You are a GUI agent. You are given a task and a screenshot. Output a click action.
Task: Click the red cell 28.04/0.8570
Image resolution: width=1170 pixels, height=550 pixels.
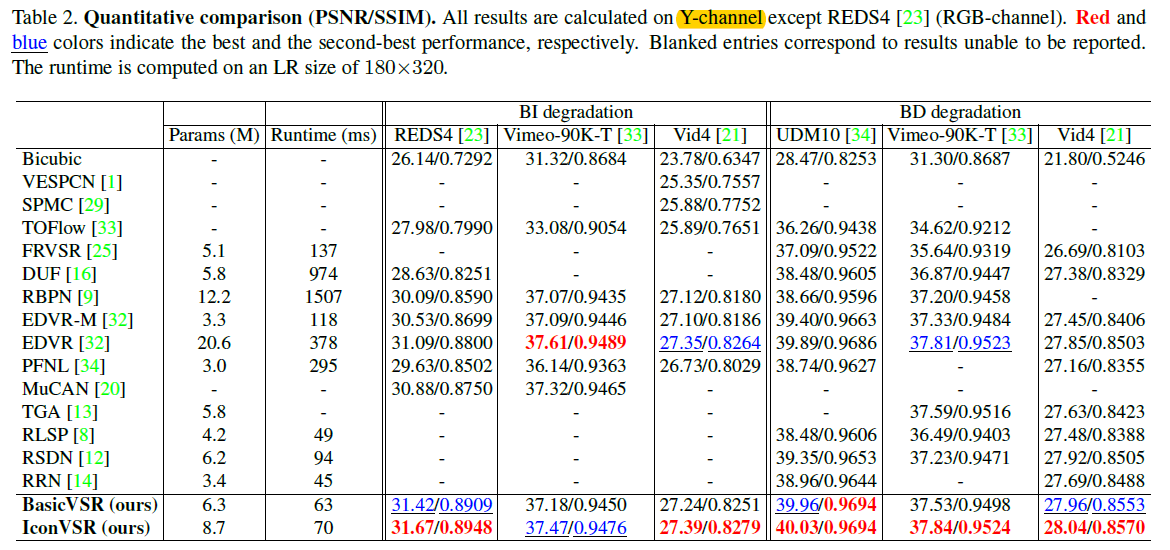[1095, 528]
